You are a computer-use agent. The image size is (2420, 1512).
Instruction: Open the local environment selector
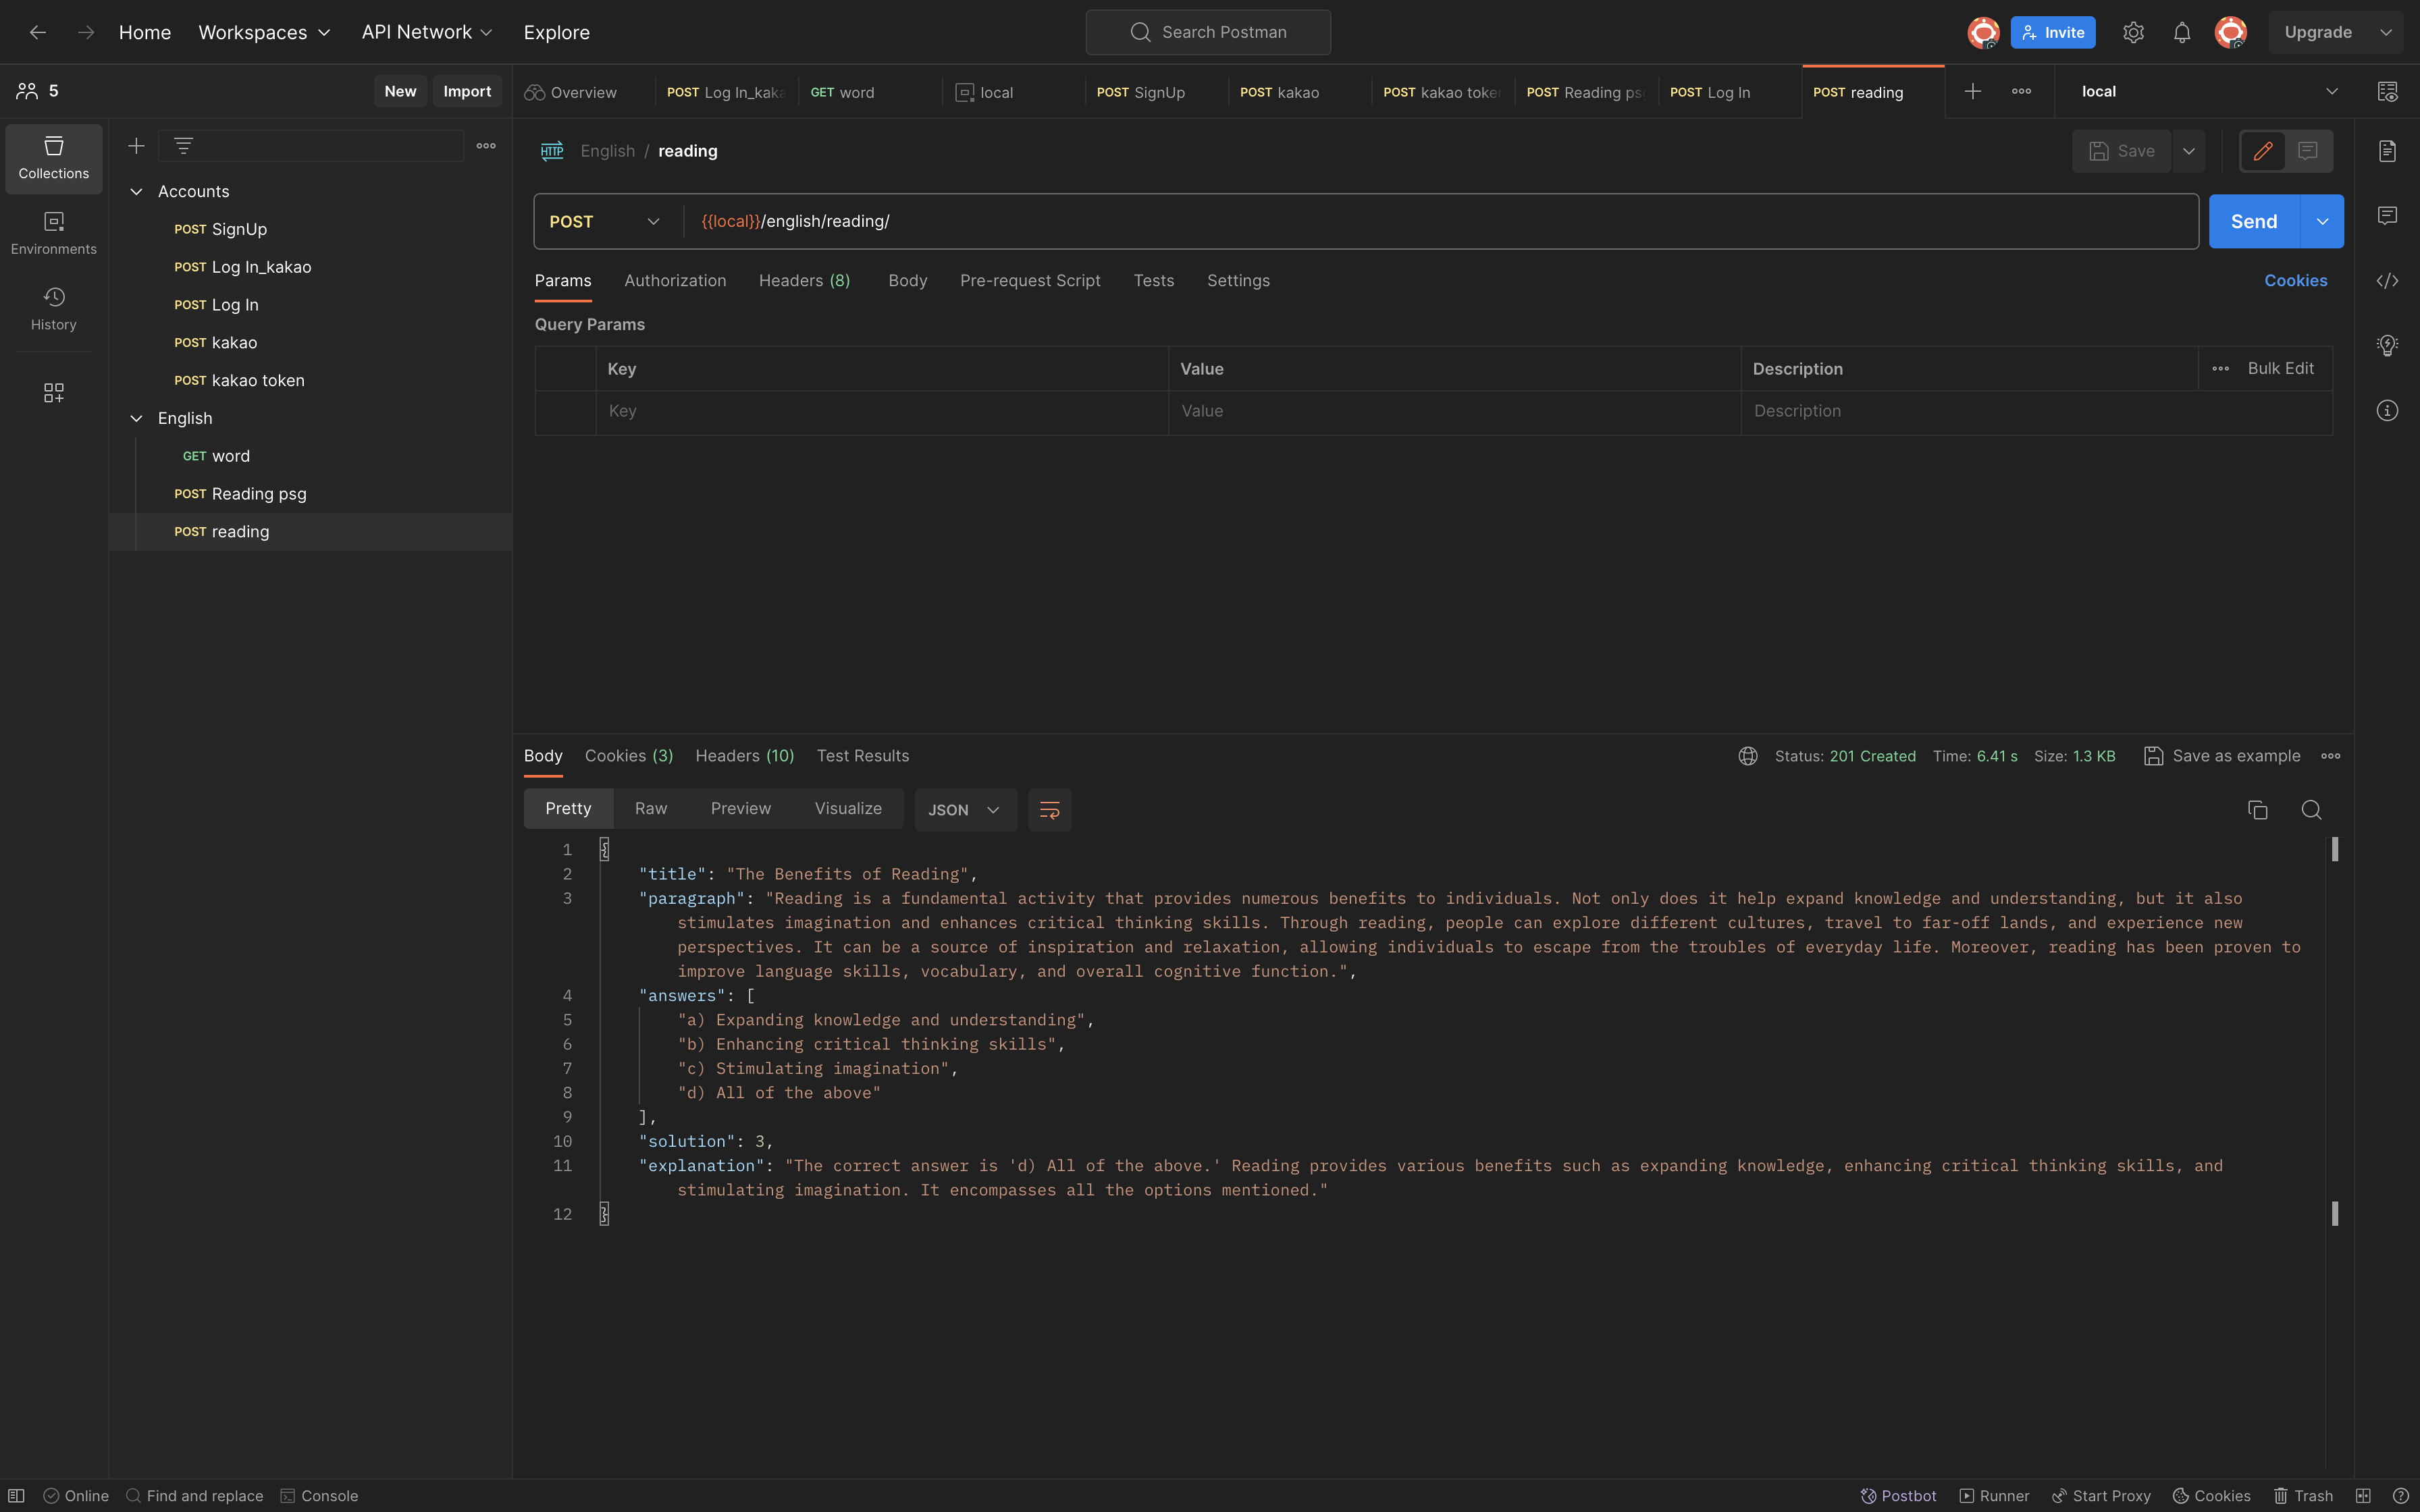2210,91
